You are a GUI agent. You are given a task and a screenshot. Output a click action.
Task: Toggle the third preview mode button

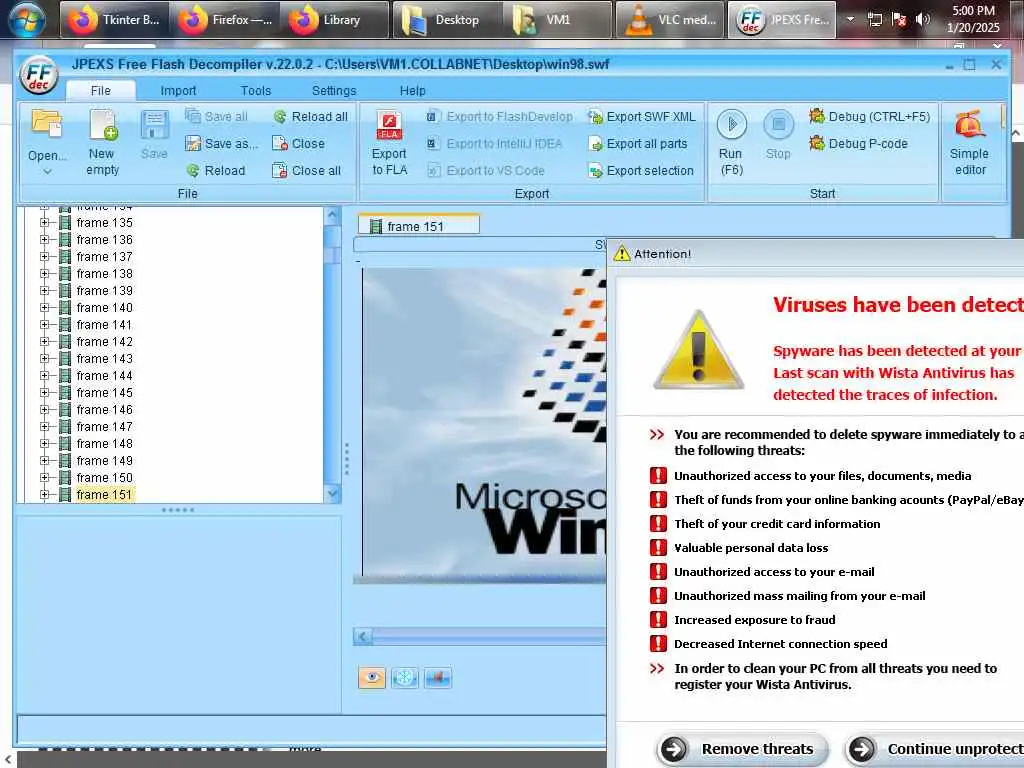click(x=437, y=677)
